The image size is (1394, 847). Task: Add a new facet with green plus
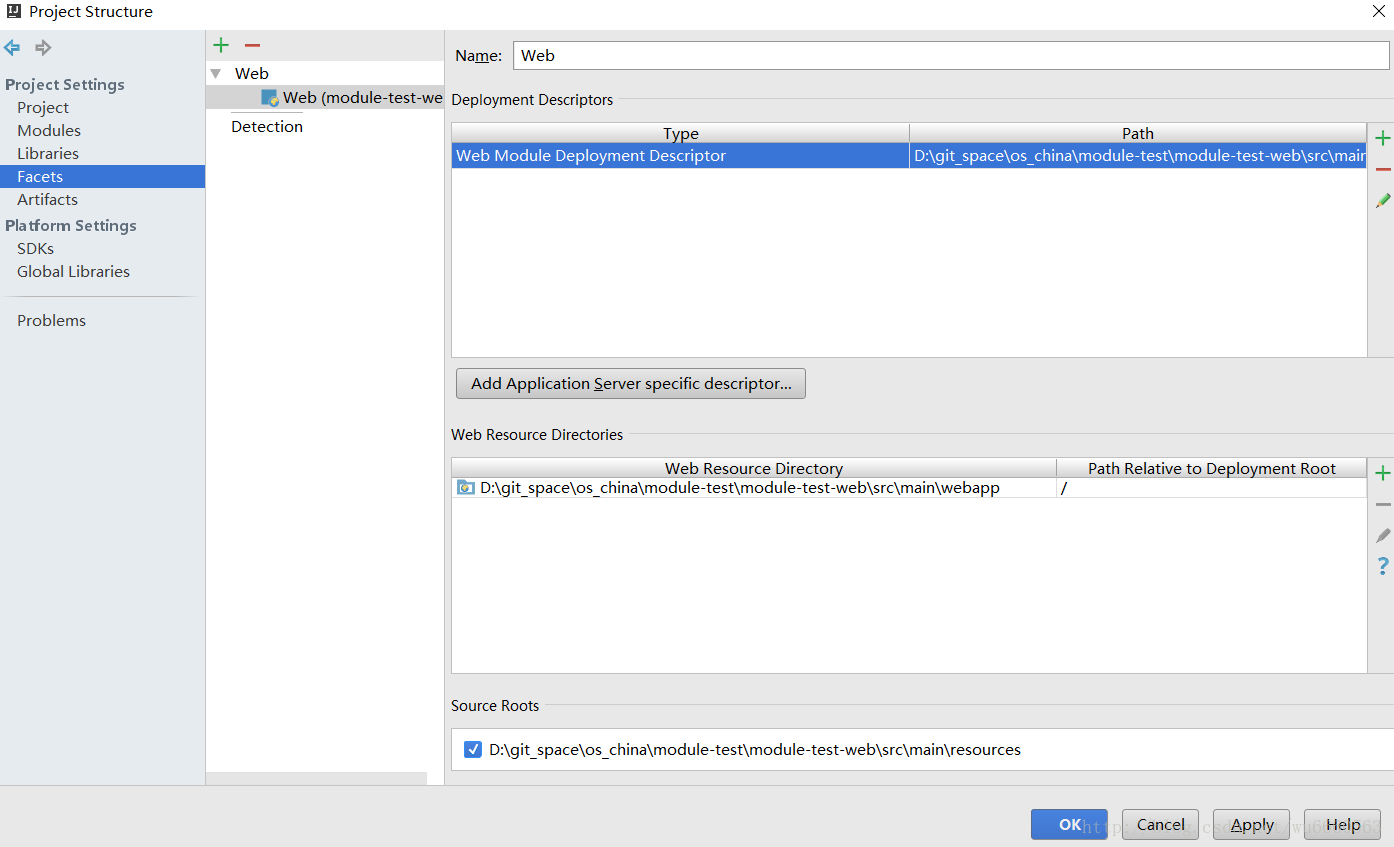click(221, 45)
